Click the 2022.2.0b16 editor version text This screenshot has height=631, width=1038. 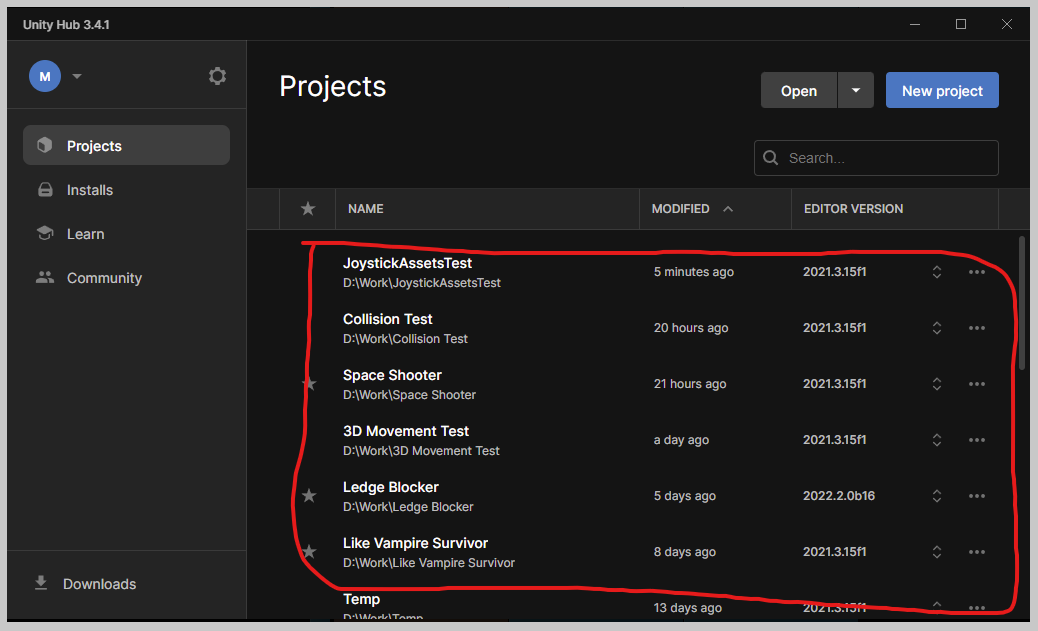pos(839,496)
